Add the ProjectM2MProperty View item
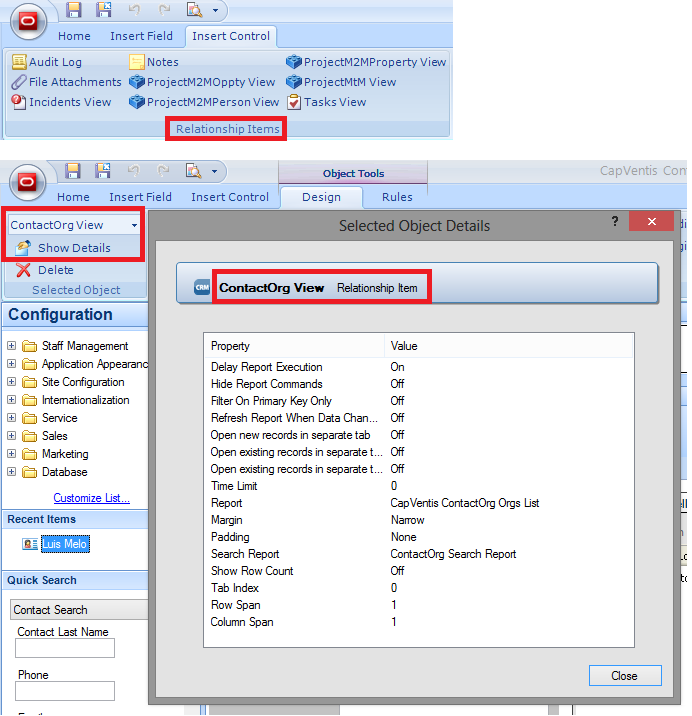Viewport: 692px width, 716px height. pyautogui.click(x=366, y=62)
